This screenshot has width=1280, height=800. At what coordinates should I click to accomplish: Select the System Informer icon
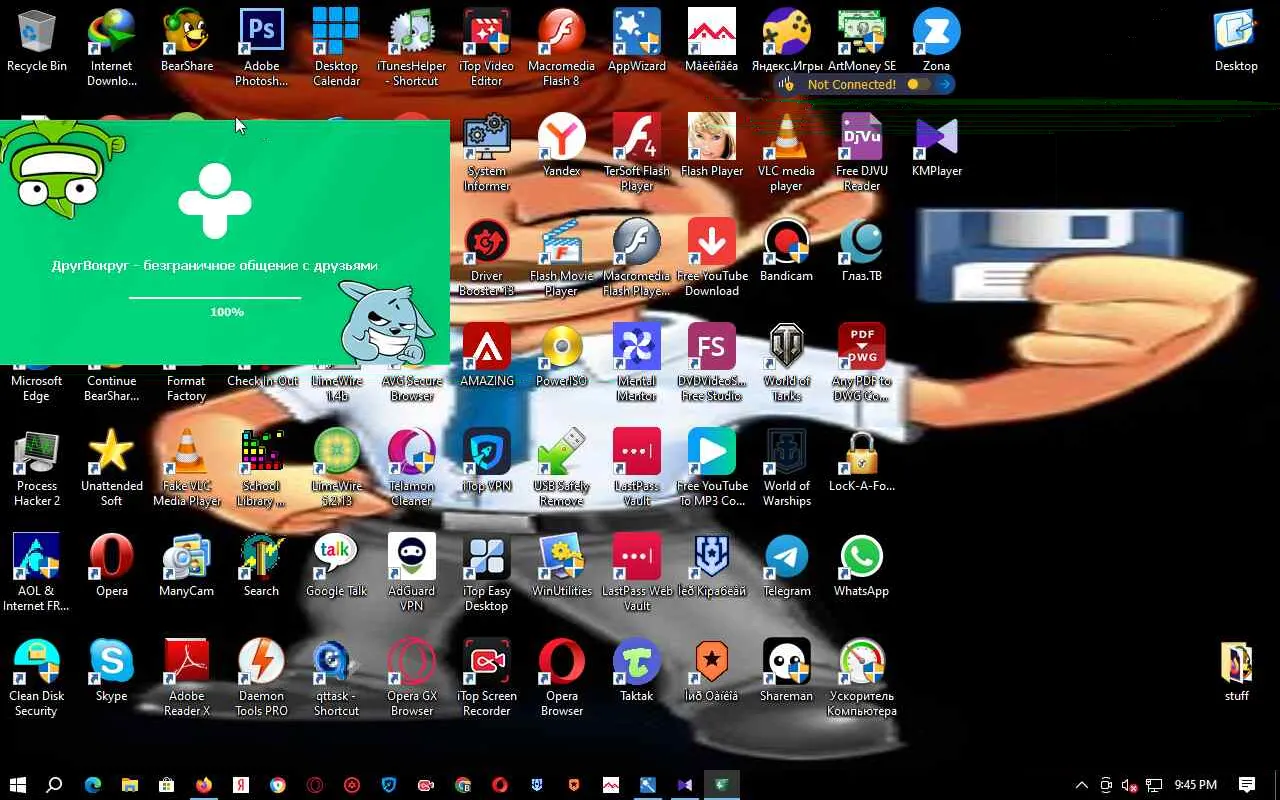pyautogui.click(x=487, y=153)
